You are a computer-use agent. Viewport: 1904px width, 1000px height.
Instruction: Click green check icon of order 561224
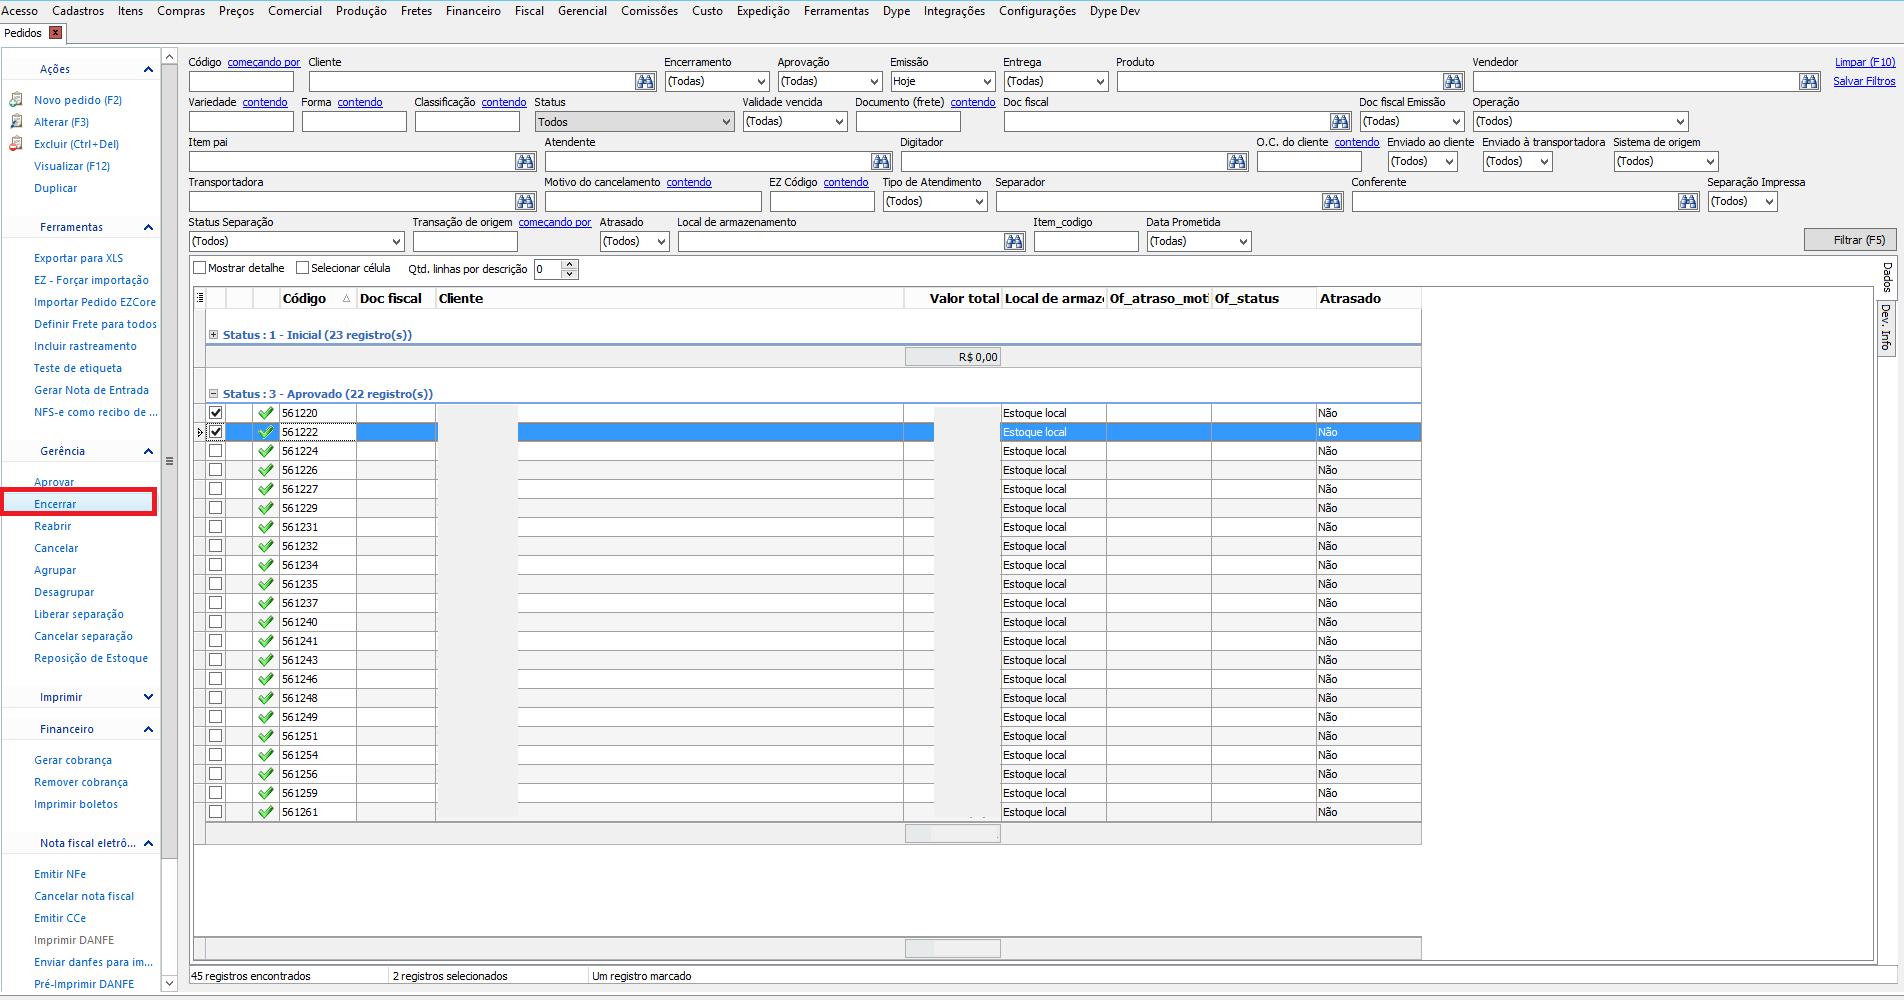pos(265,451)
